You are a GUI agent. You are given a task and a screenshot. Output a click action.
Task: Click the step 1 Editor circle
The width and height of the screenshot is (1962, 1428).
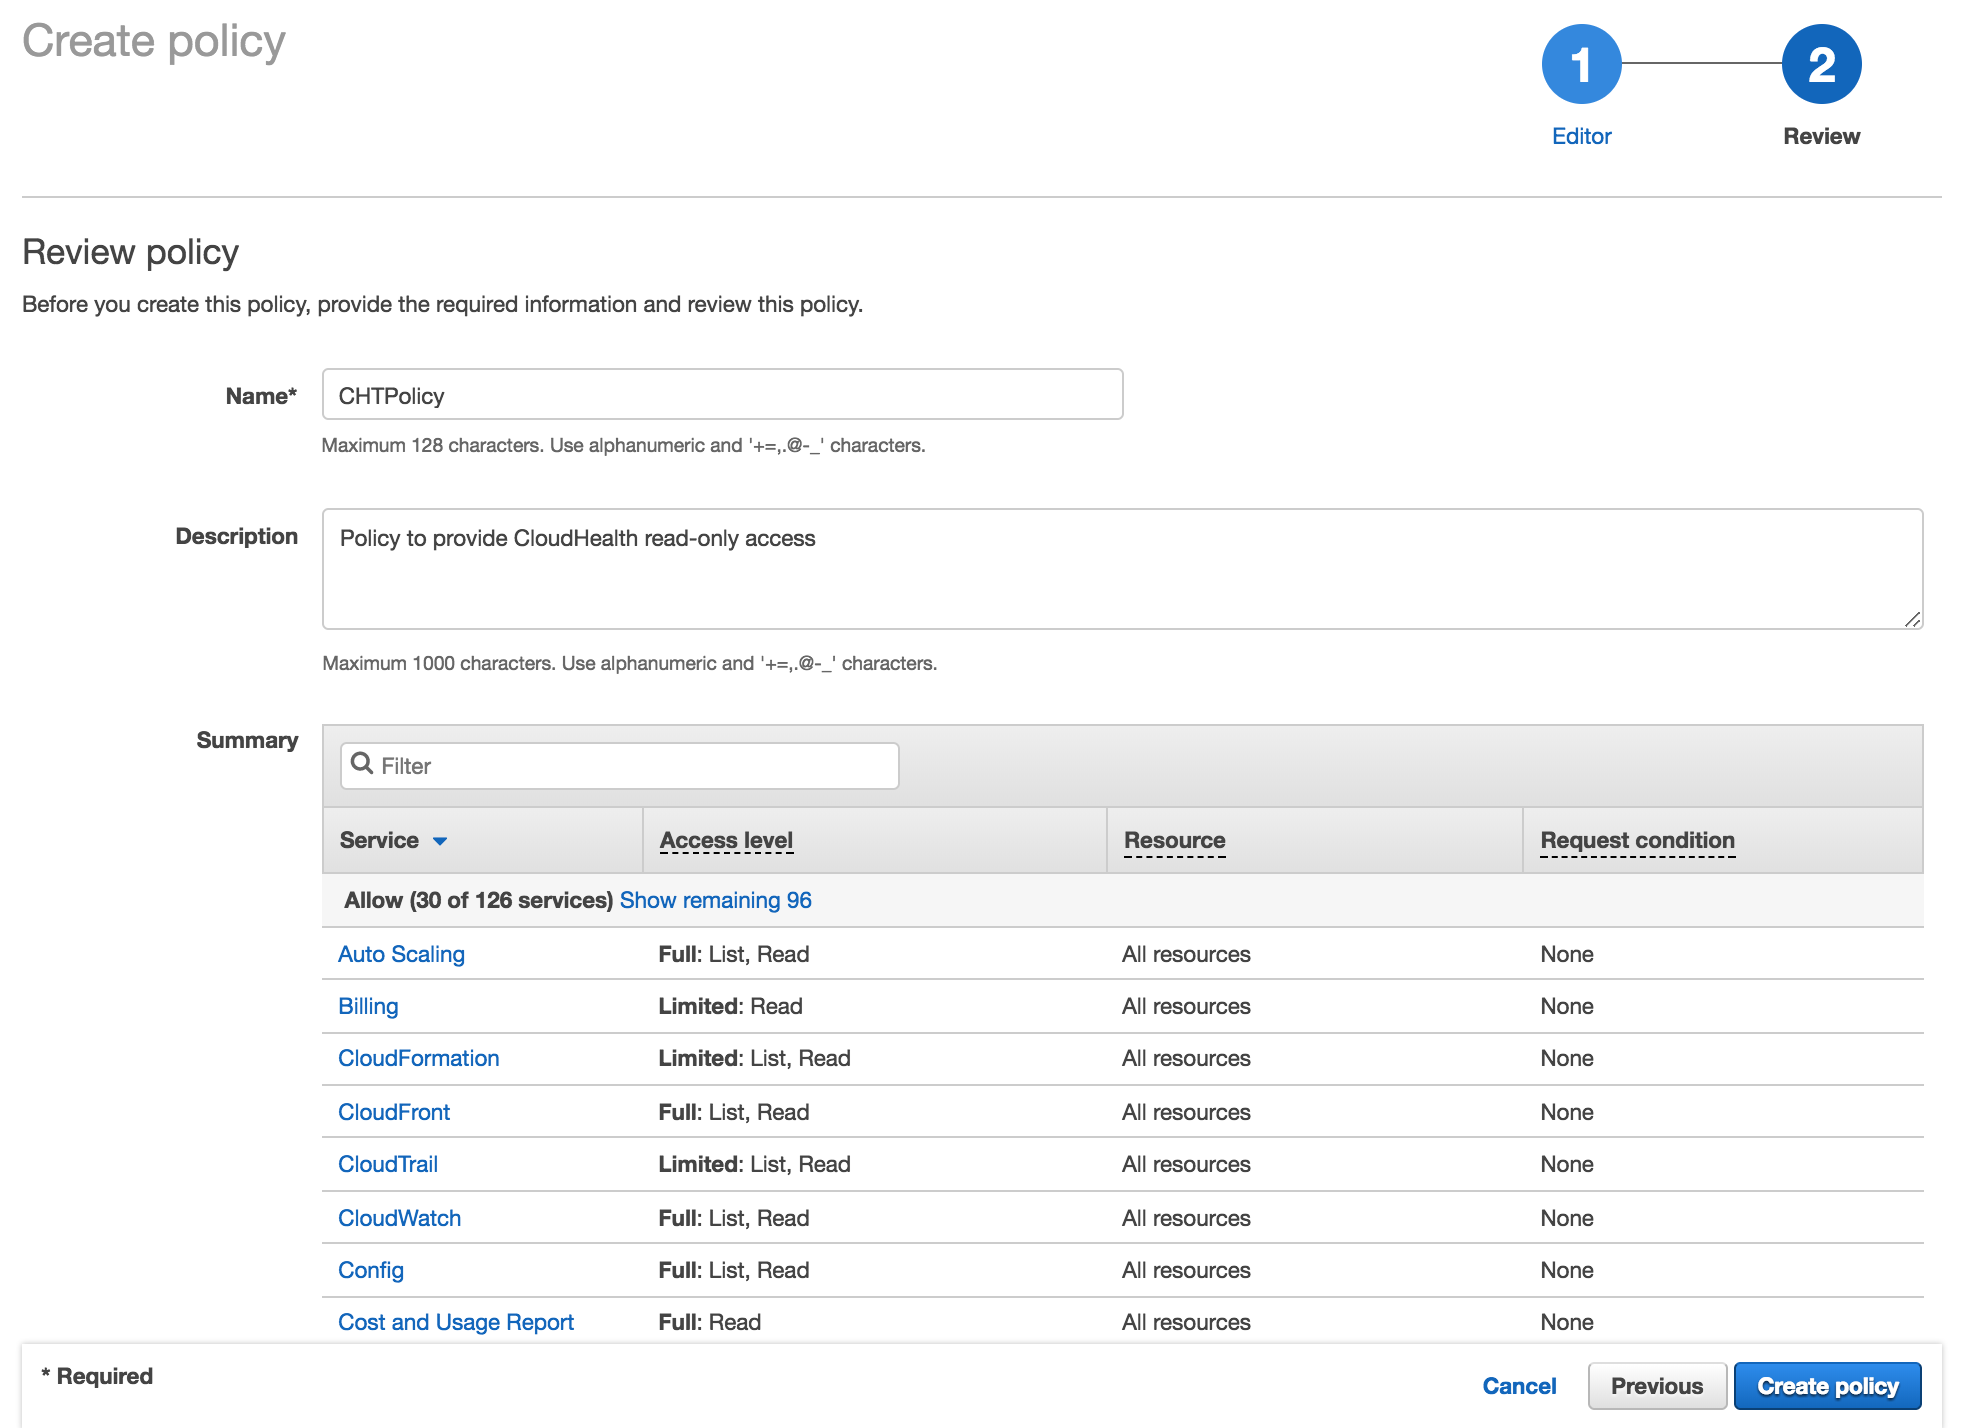(x=1581, y=65)
